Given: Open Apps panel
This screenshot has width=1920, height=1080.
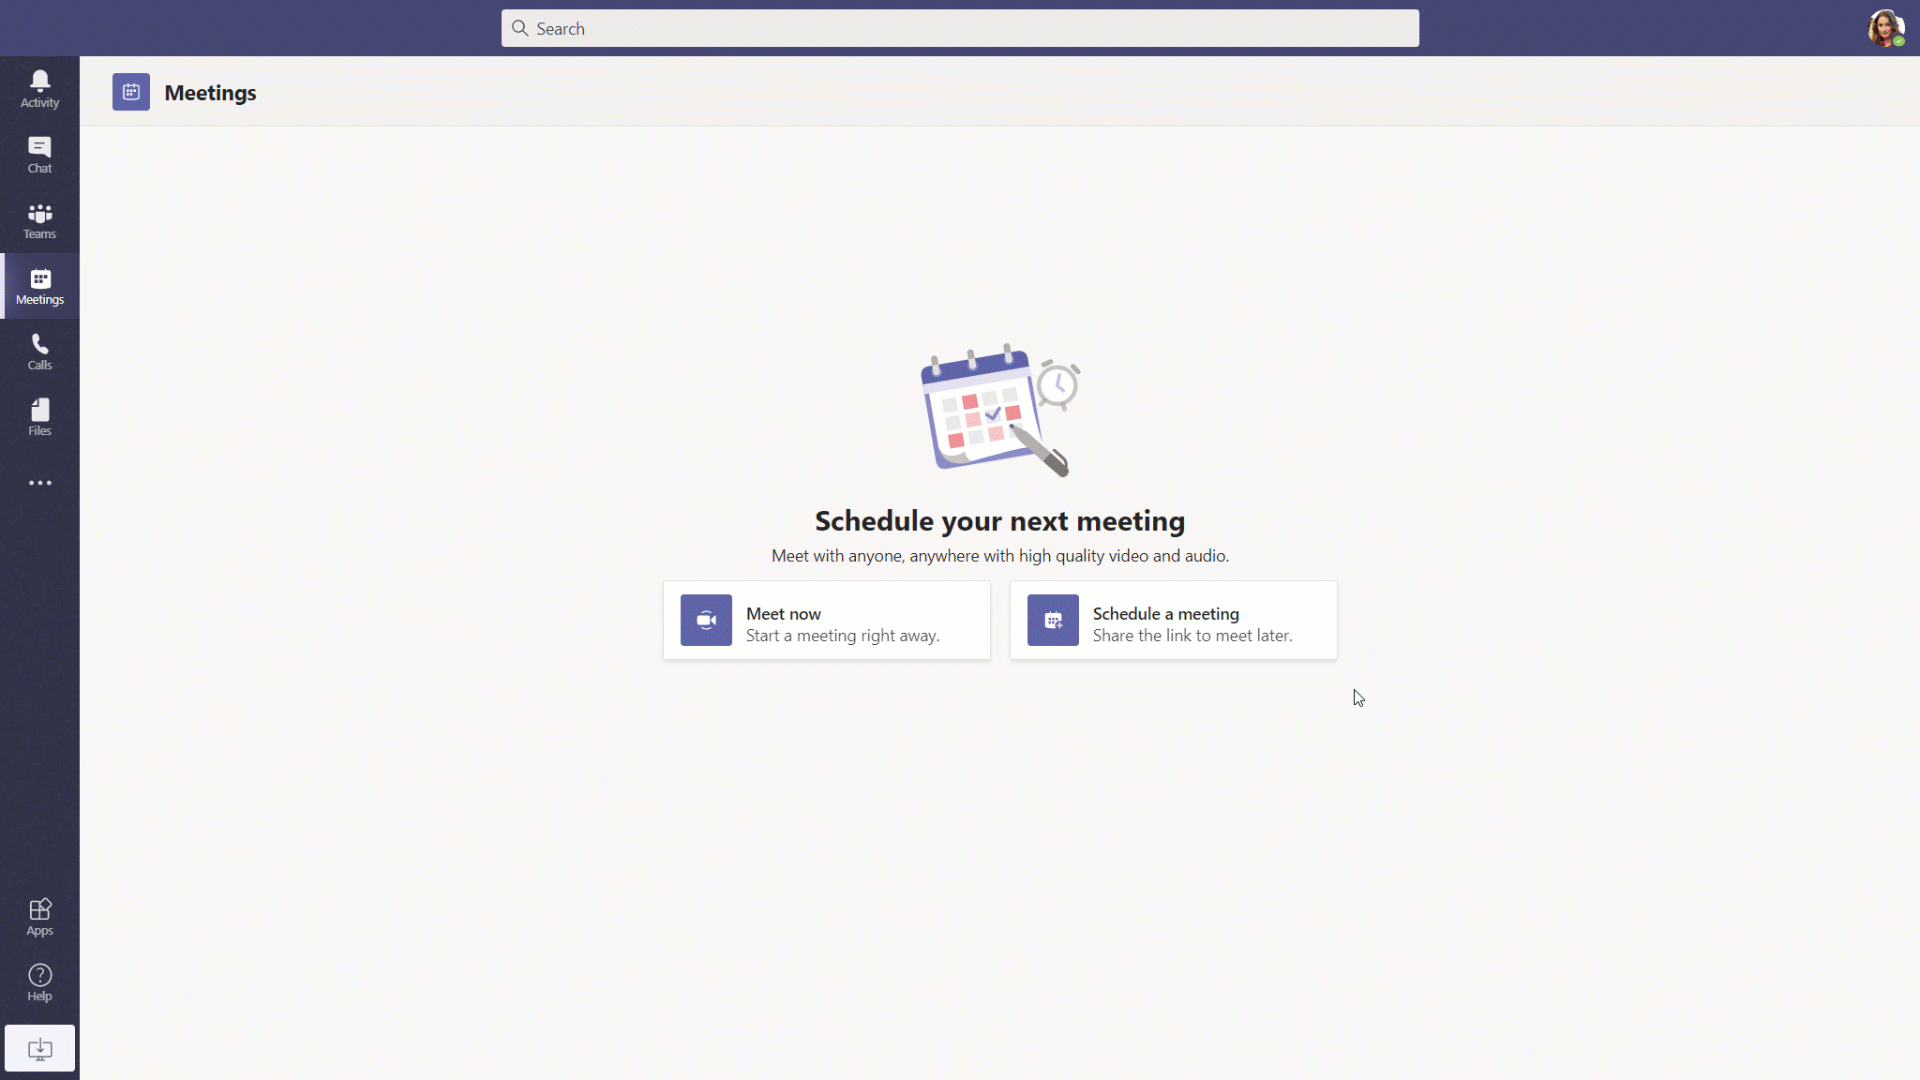Looking at the screenshot, I should [40, 915].
